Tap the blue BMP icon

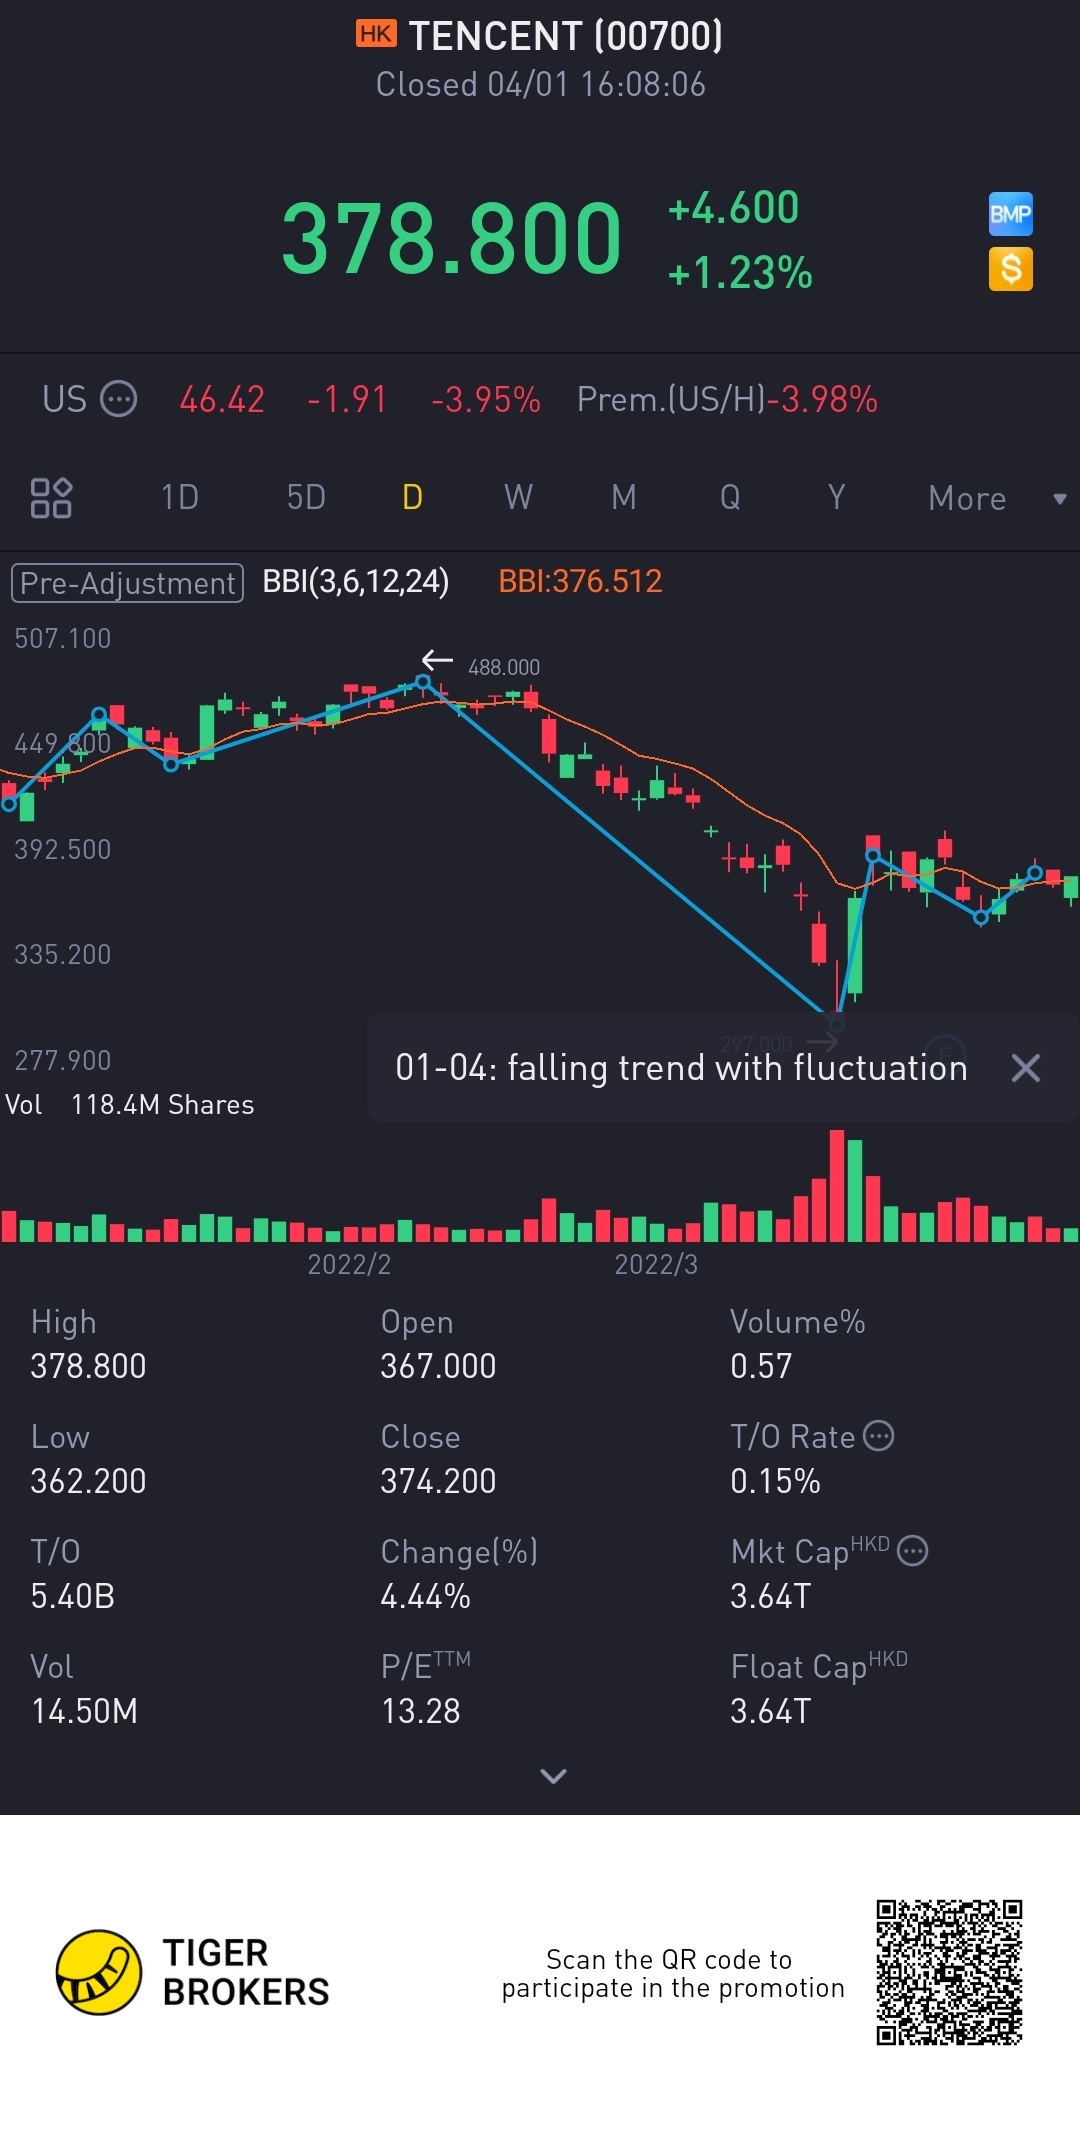click(1010, 214)
